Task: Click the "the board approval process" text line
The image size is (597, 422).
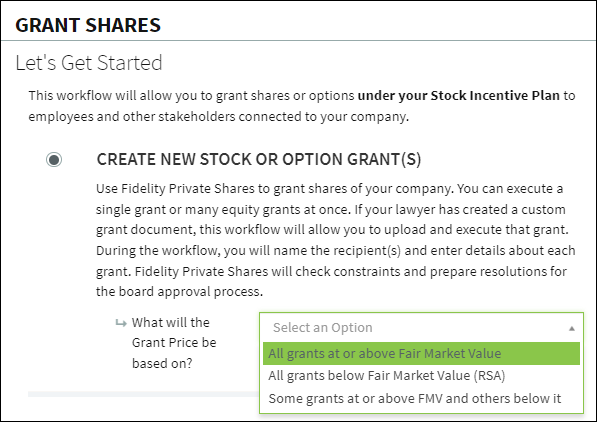Action: pyautogui.click(x=179, y=292)
